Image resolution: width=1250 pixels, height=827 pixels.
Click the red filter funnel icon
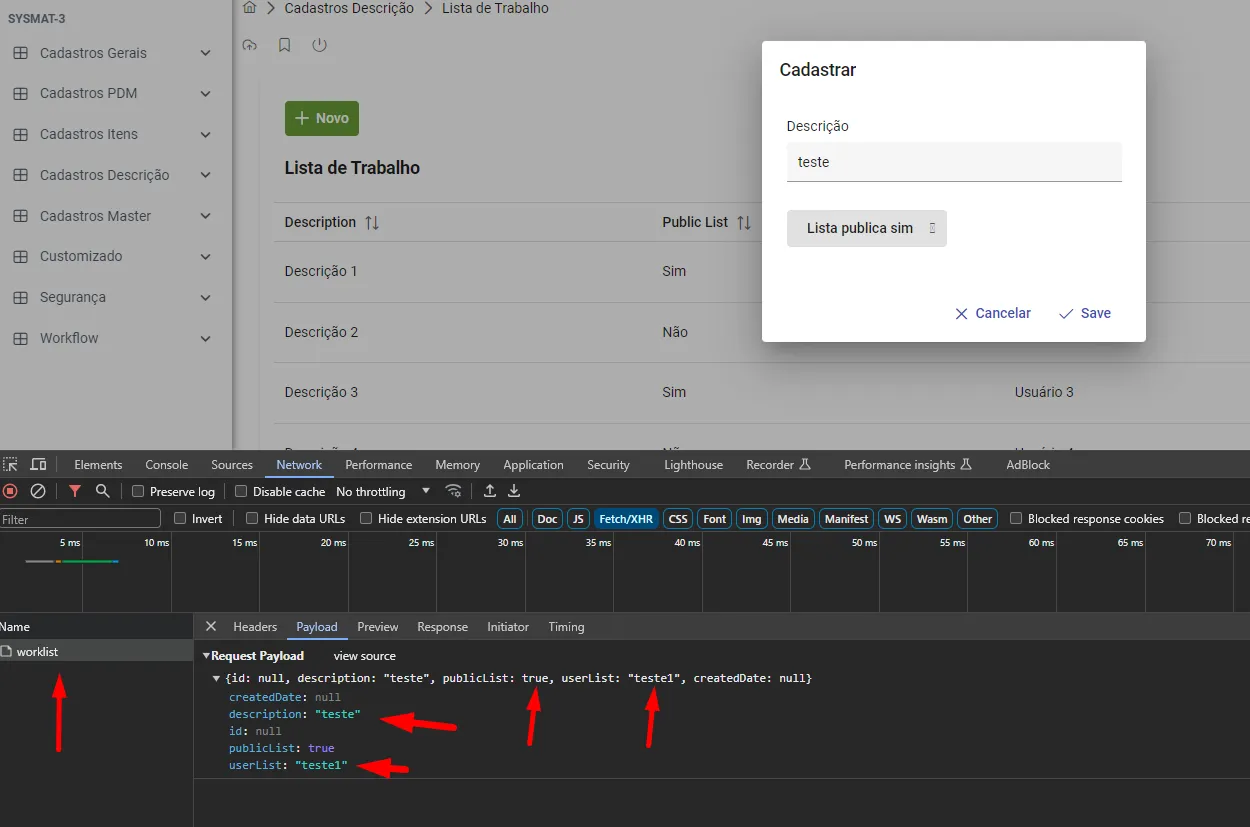75,491
